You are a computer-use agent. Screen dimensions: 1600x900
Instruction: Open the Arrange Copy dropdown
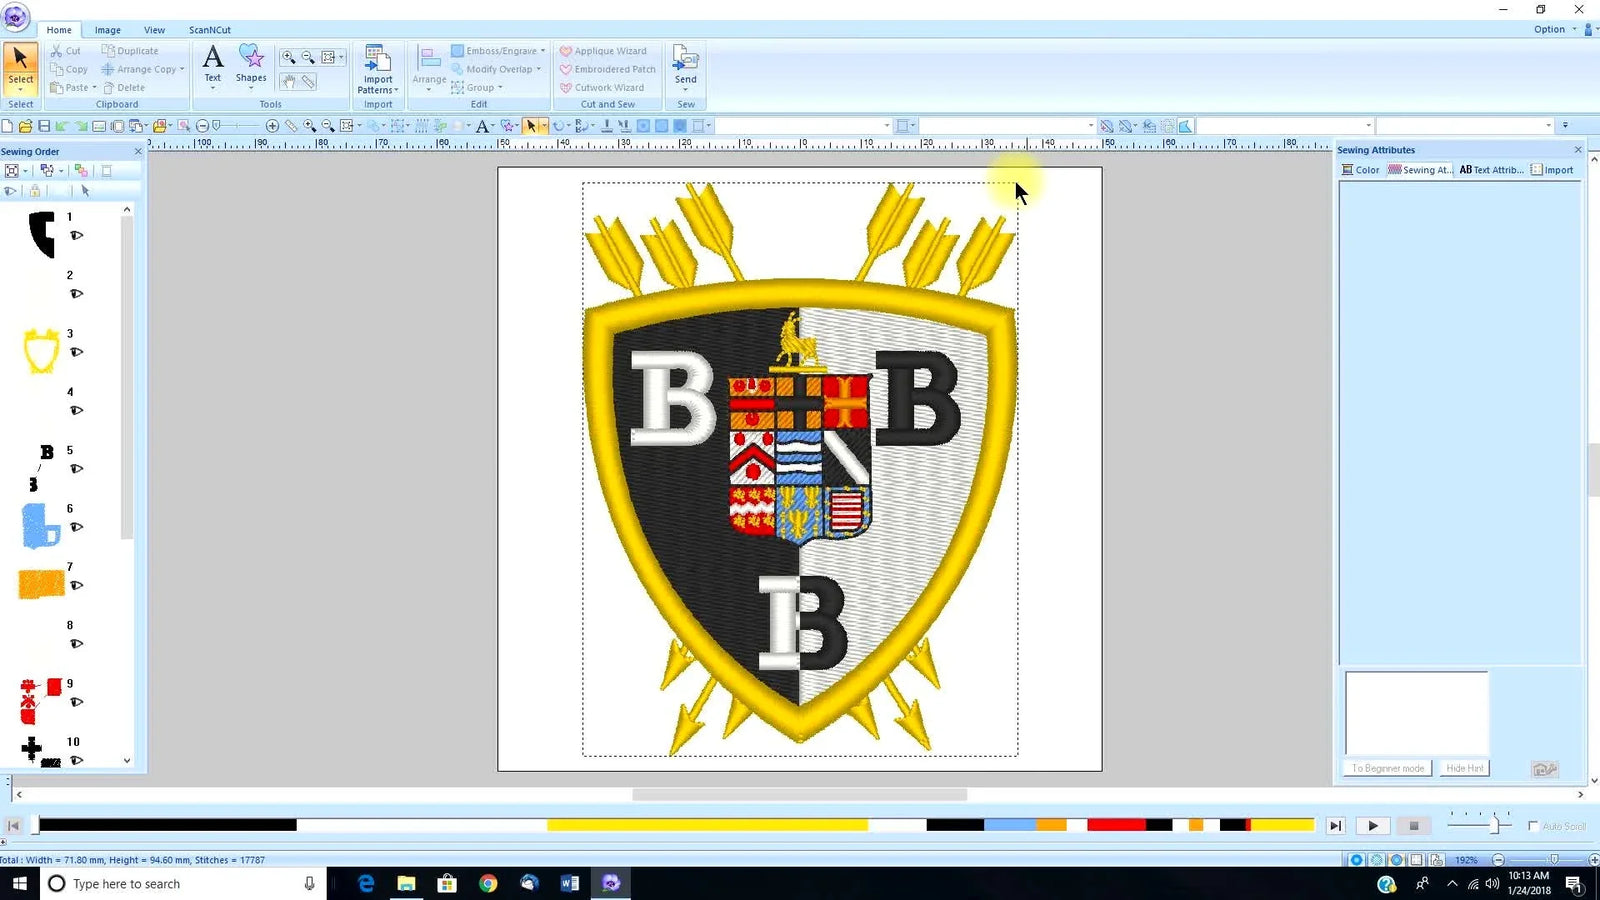[182, 70]
